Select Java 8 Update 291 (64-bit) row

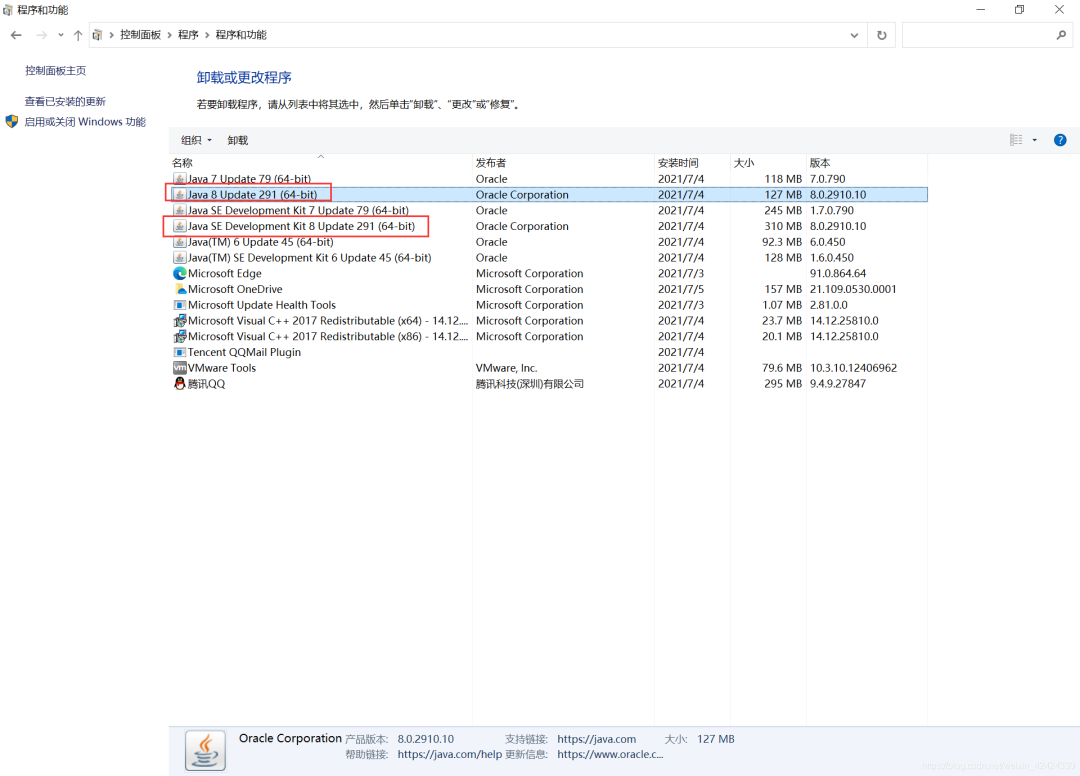(x=548, y=195)
